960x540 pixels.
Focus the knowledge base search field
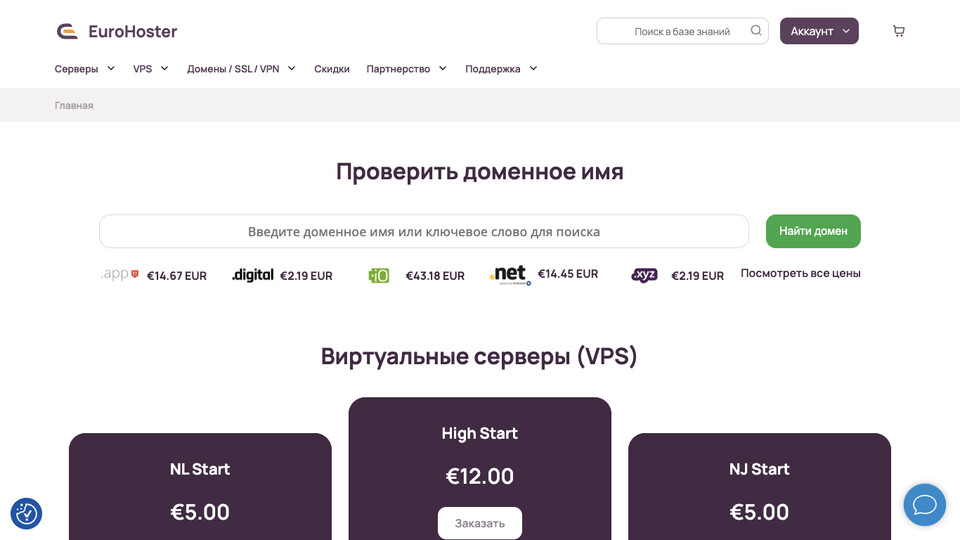click(683, 31)
